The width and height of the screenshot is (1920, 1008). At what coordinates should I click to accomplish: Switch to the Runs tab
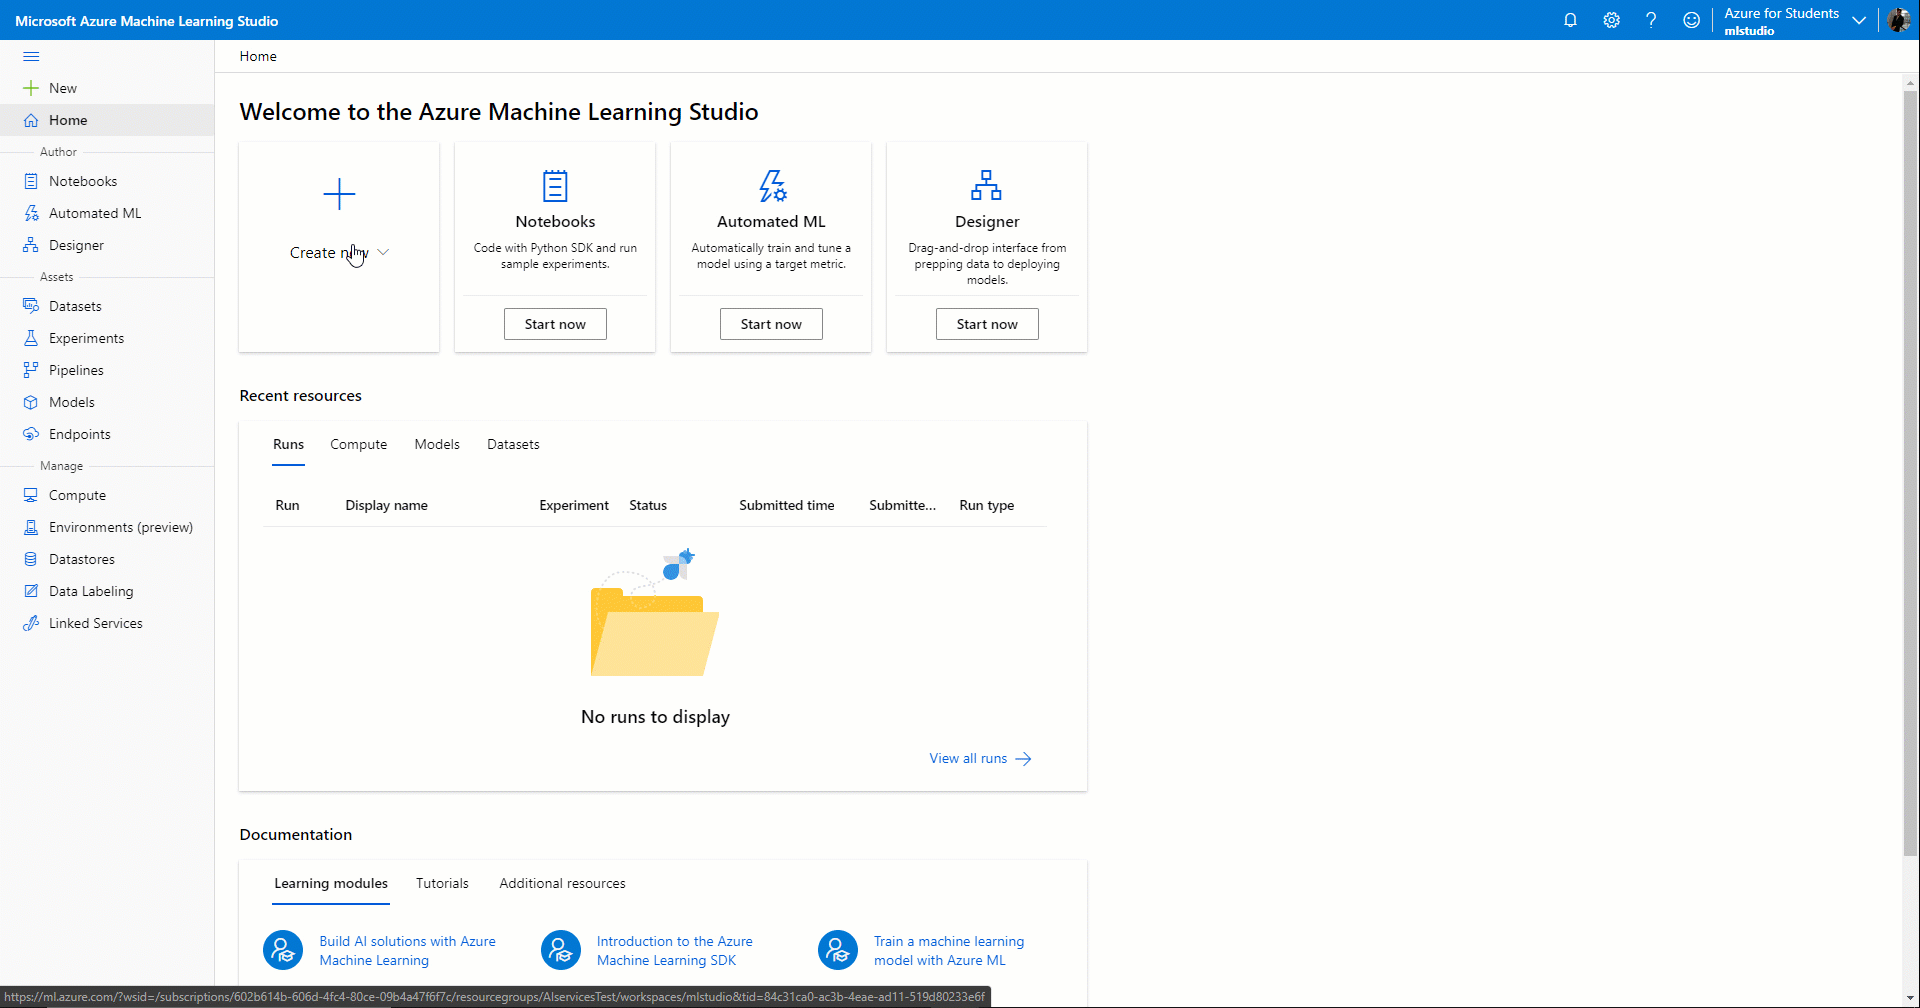(x=288, y=444)
